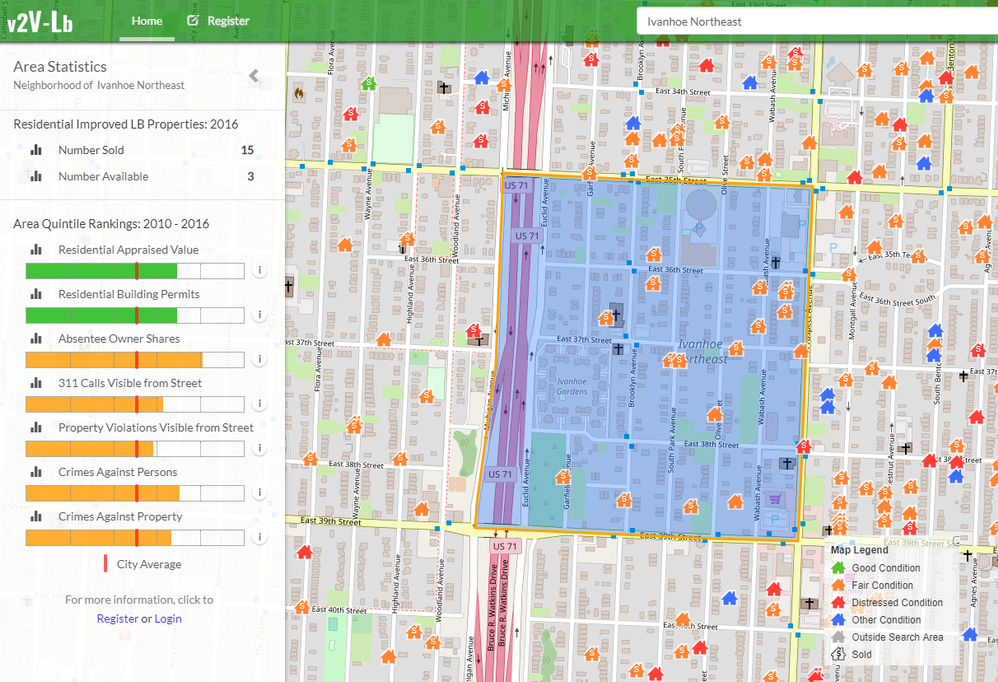Open the Register tab
Screen dimensions: 998x682
(x=218, y=21)
